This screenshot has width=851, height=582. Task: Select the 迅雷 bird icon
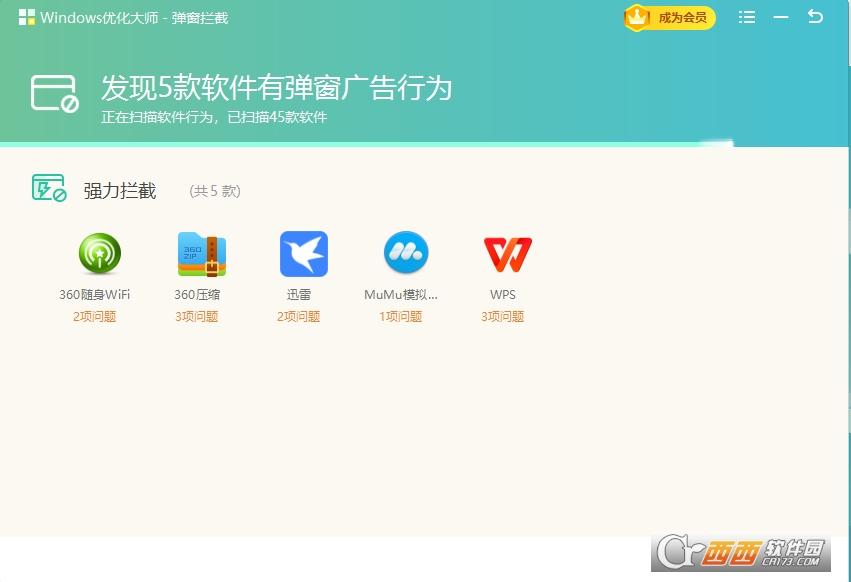[304, 254]
